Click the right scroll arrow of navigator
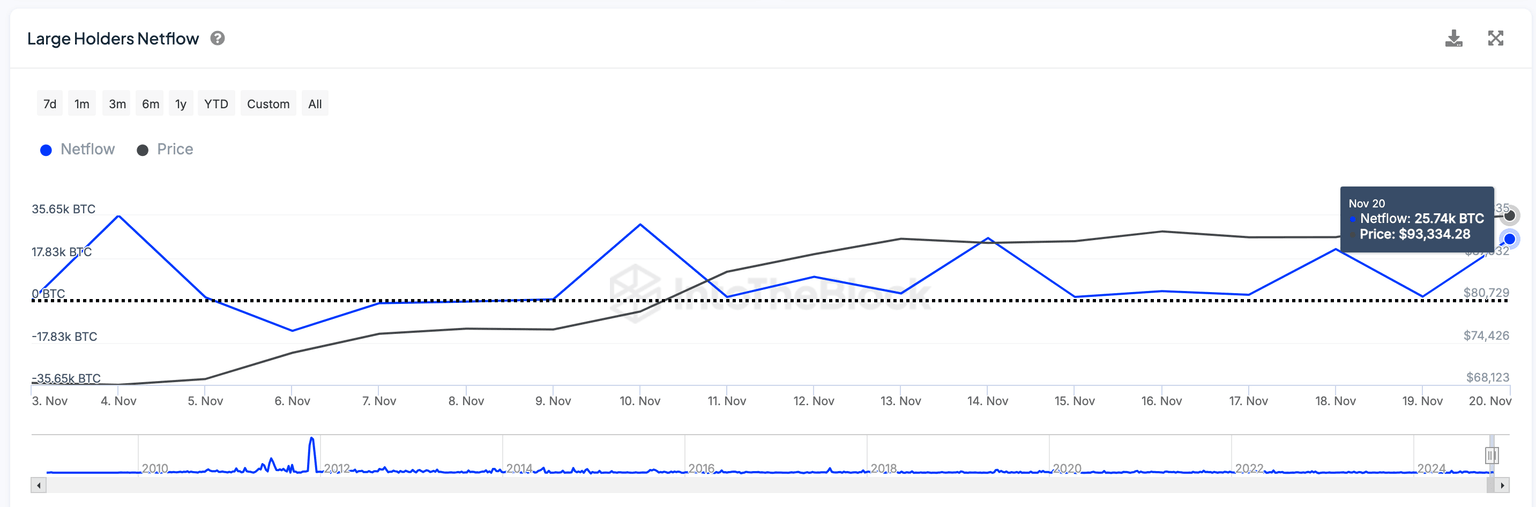This screenshot has height=507, width=1536. pos(1503,485)
